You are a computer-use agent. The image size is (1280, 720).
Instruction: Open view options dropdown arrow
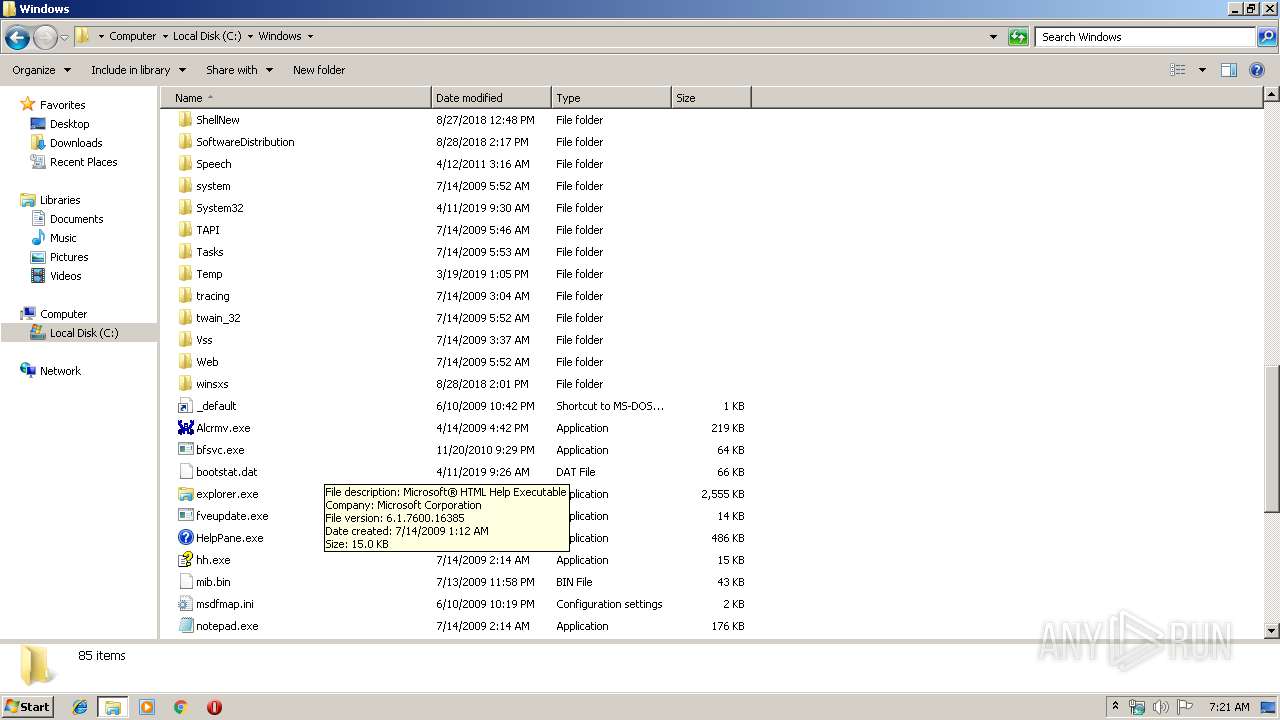click(1202, 70)
